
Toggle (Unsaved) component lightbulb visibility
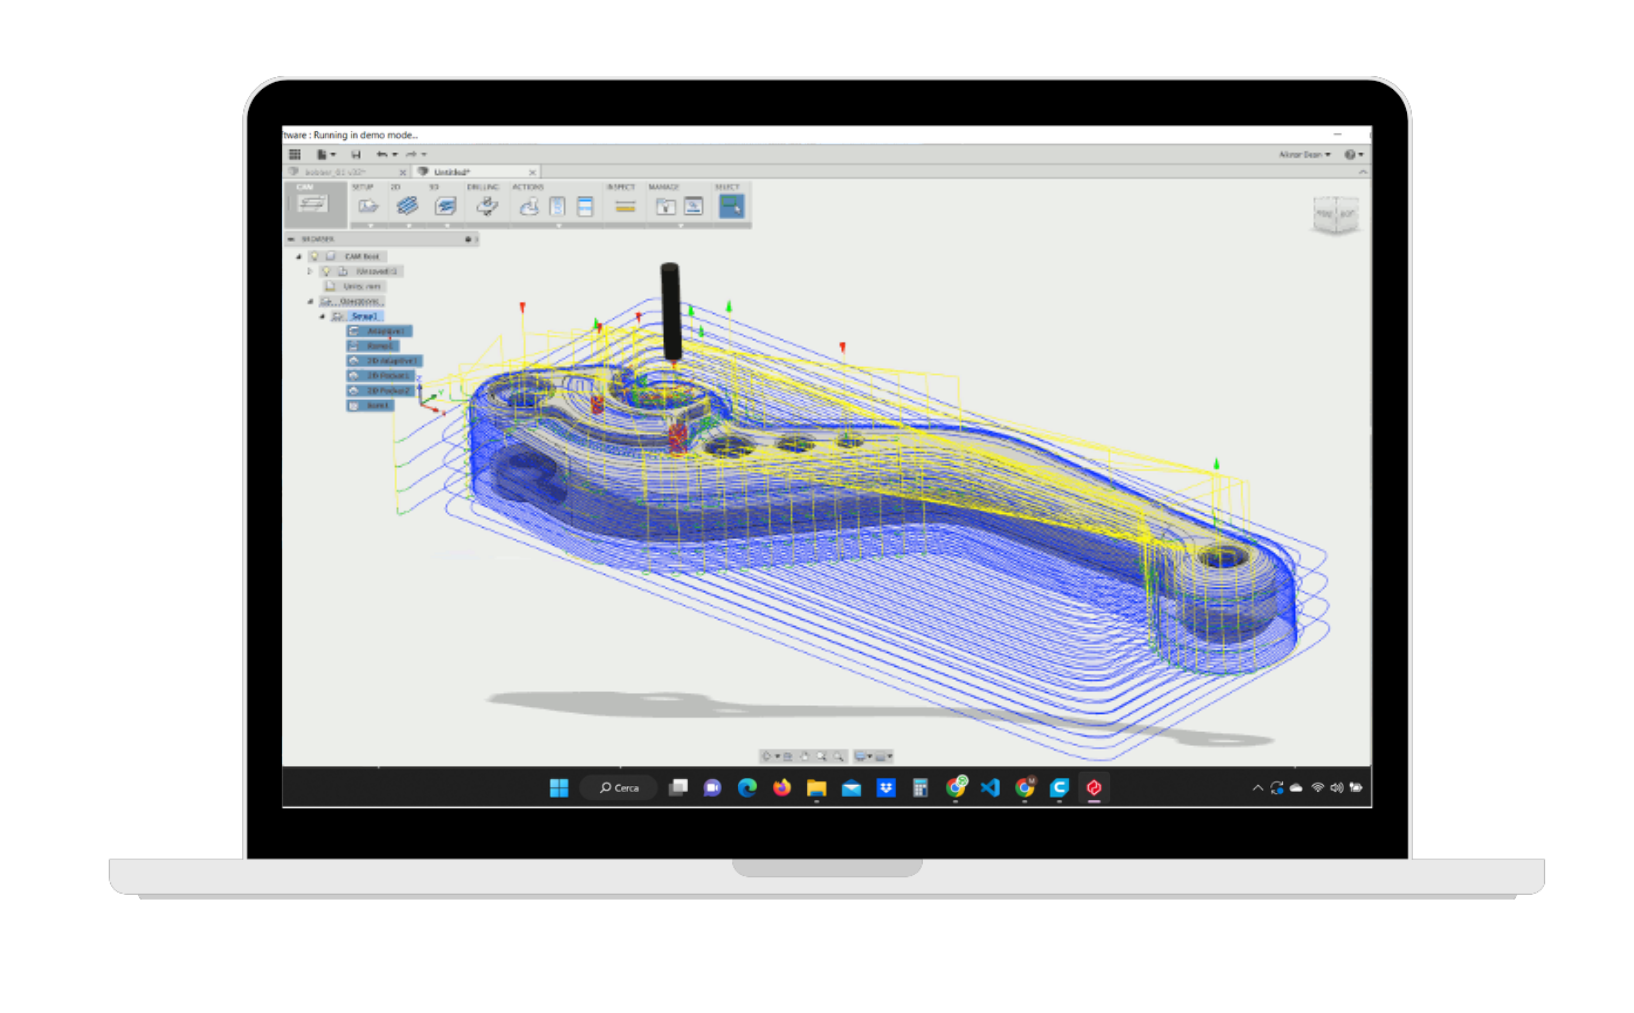[x=326, y=271]
